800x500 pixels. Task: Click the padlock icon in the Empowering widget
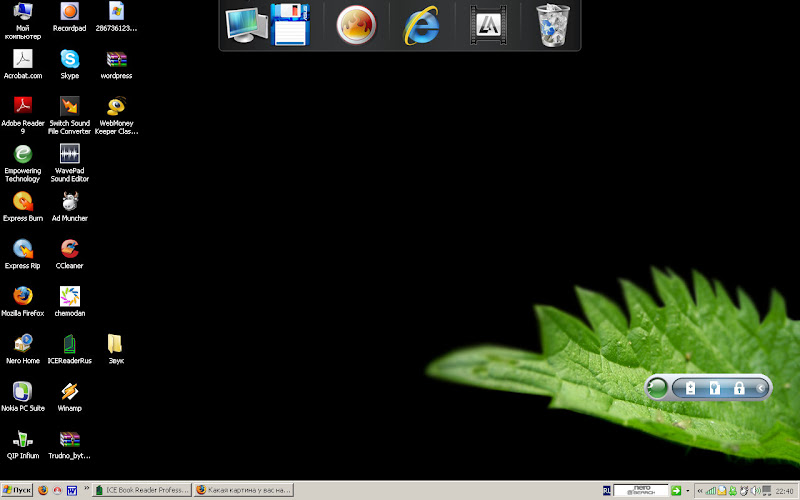coord(739,388)
